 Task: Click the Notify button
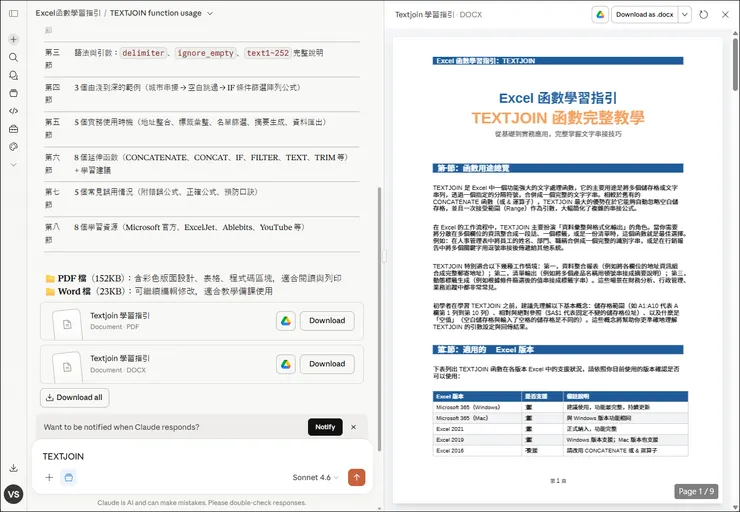[x=325, y=427]
